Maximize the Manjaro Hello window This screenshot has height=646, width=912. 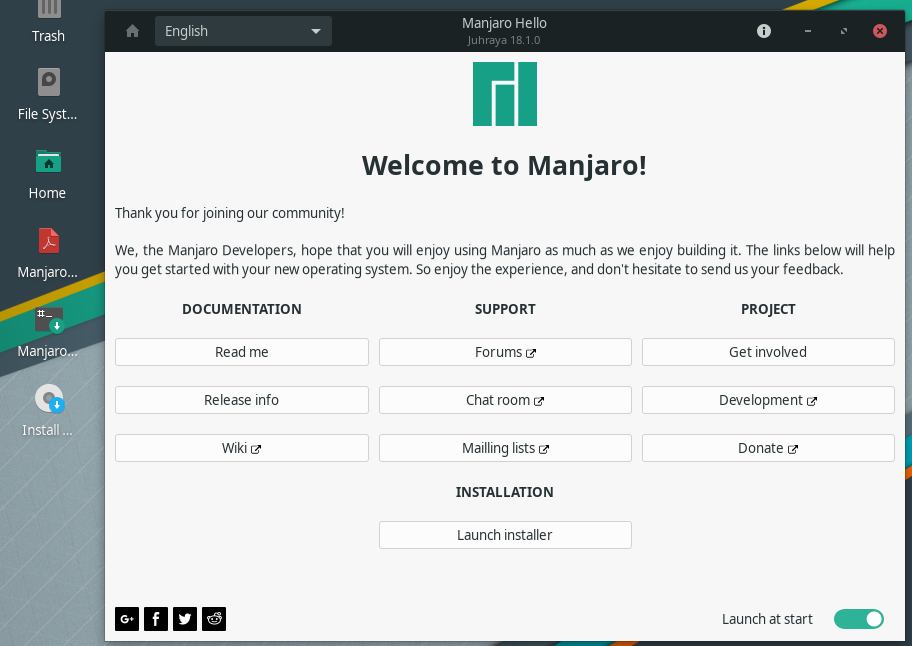click(843, 31)
